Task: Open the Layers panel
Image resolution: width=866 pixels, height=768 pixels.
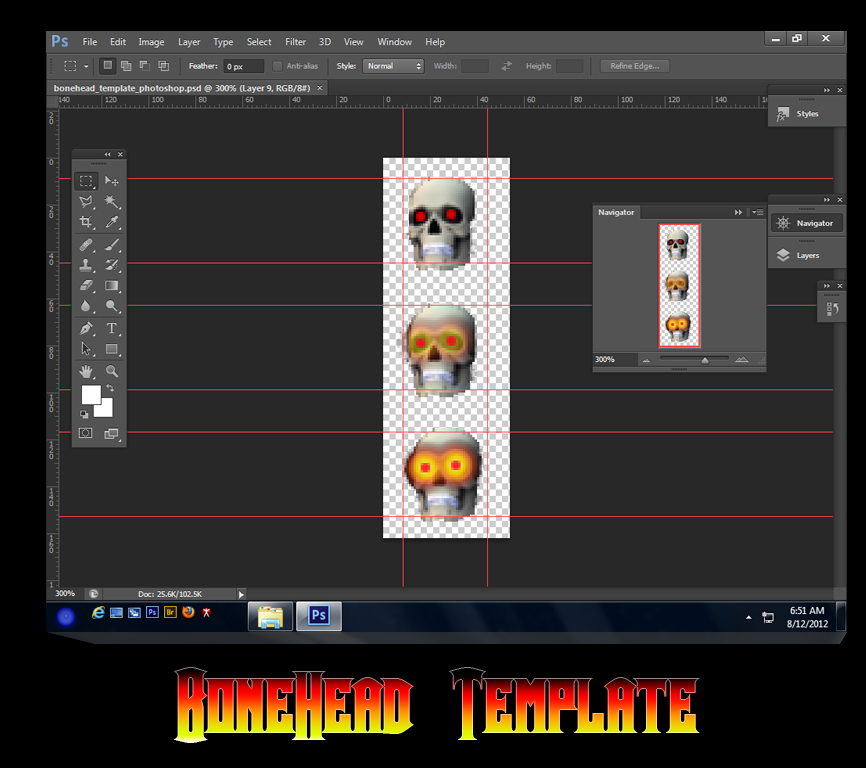Action: point(804,254)
